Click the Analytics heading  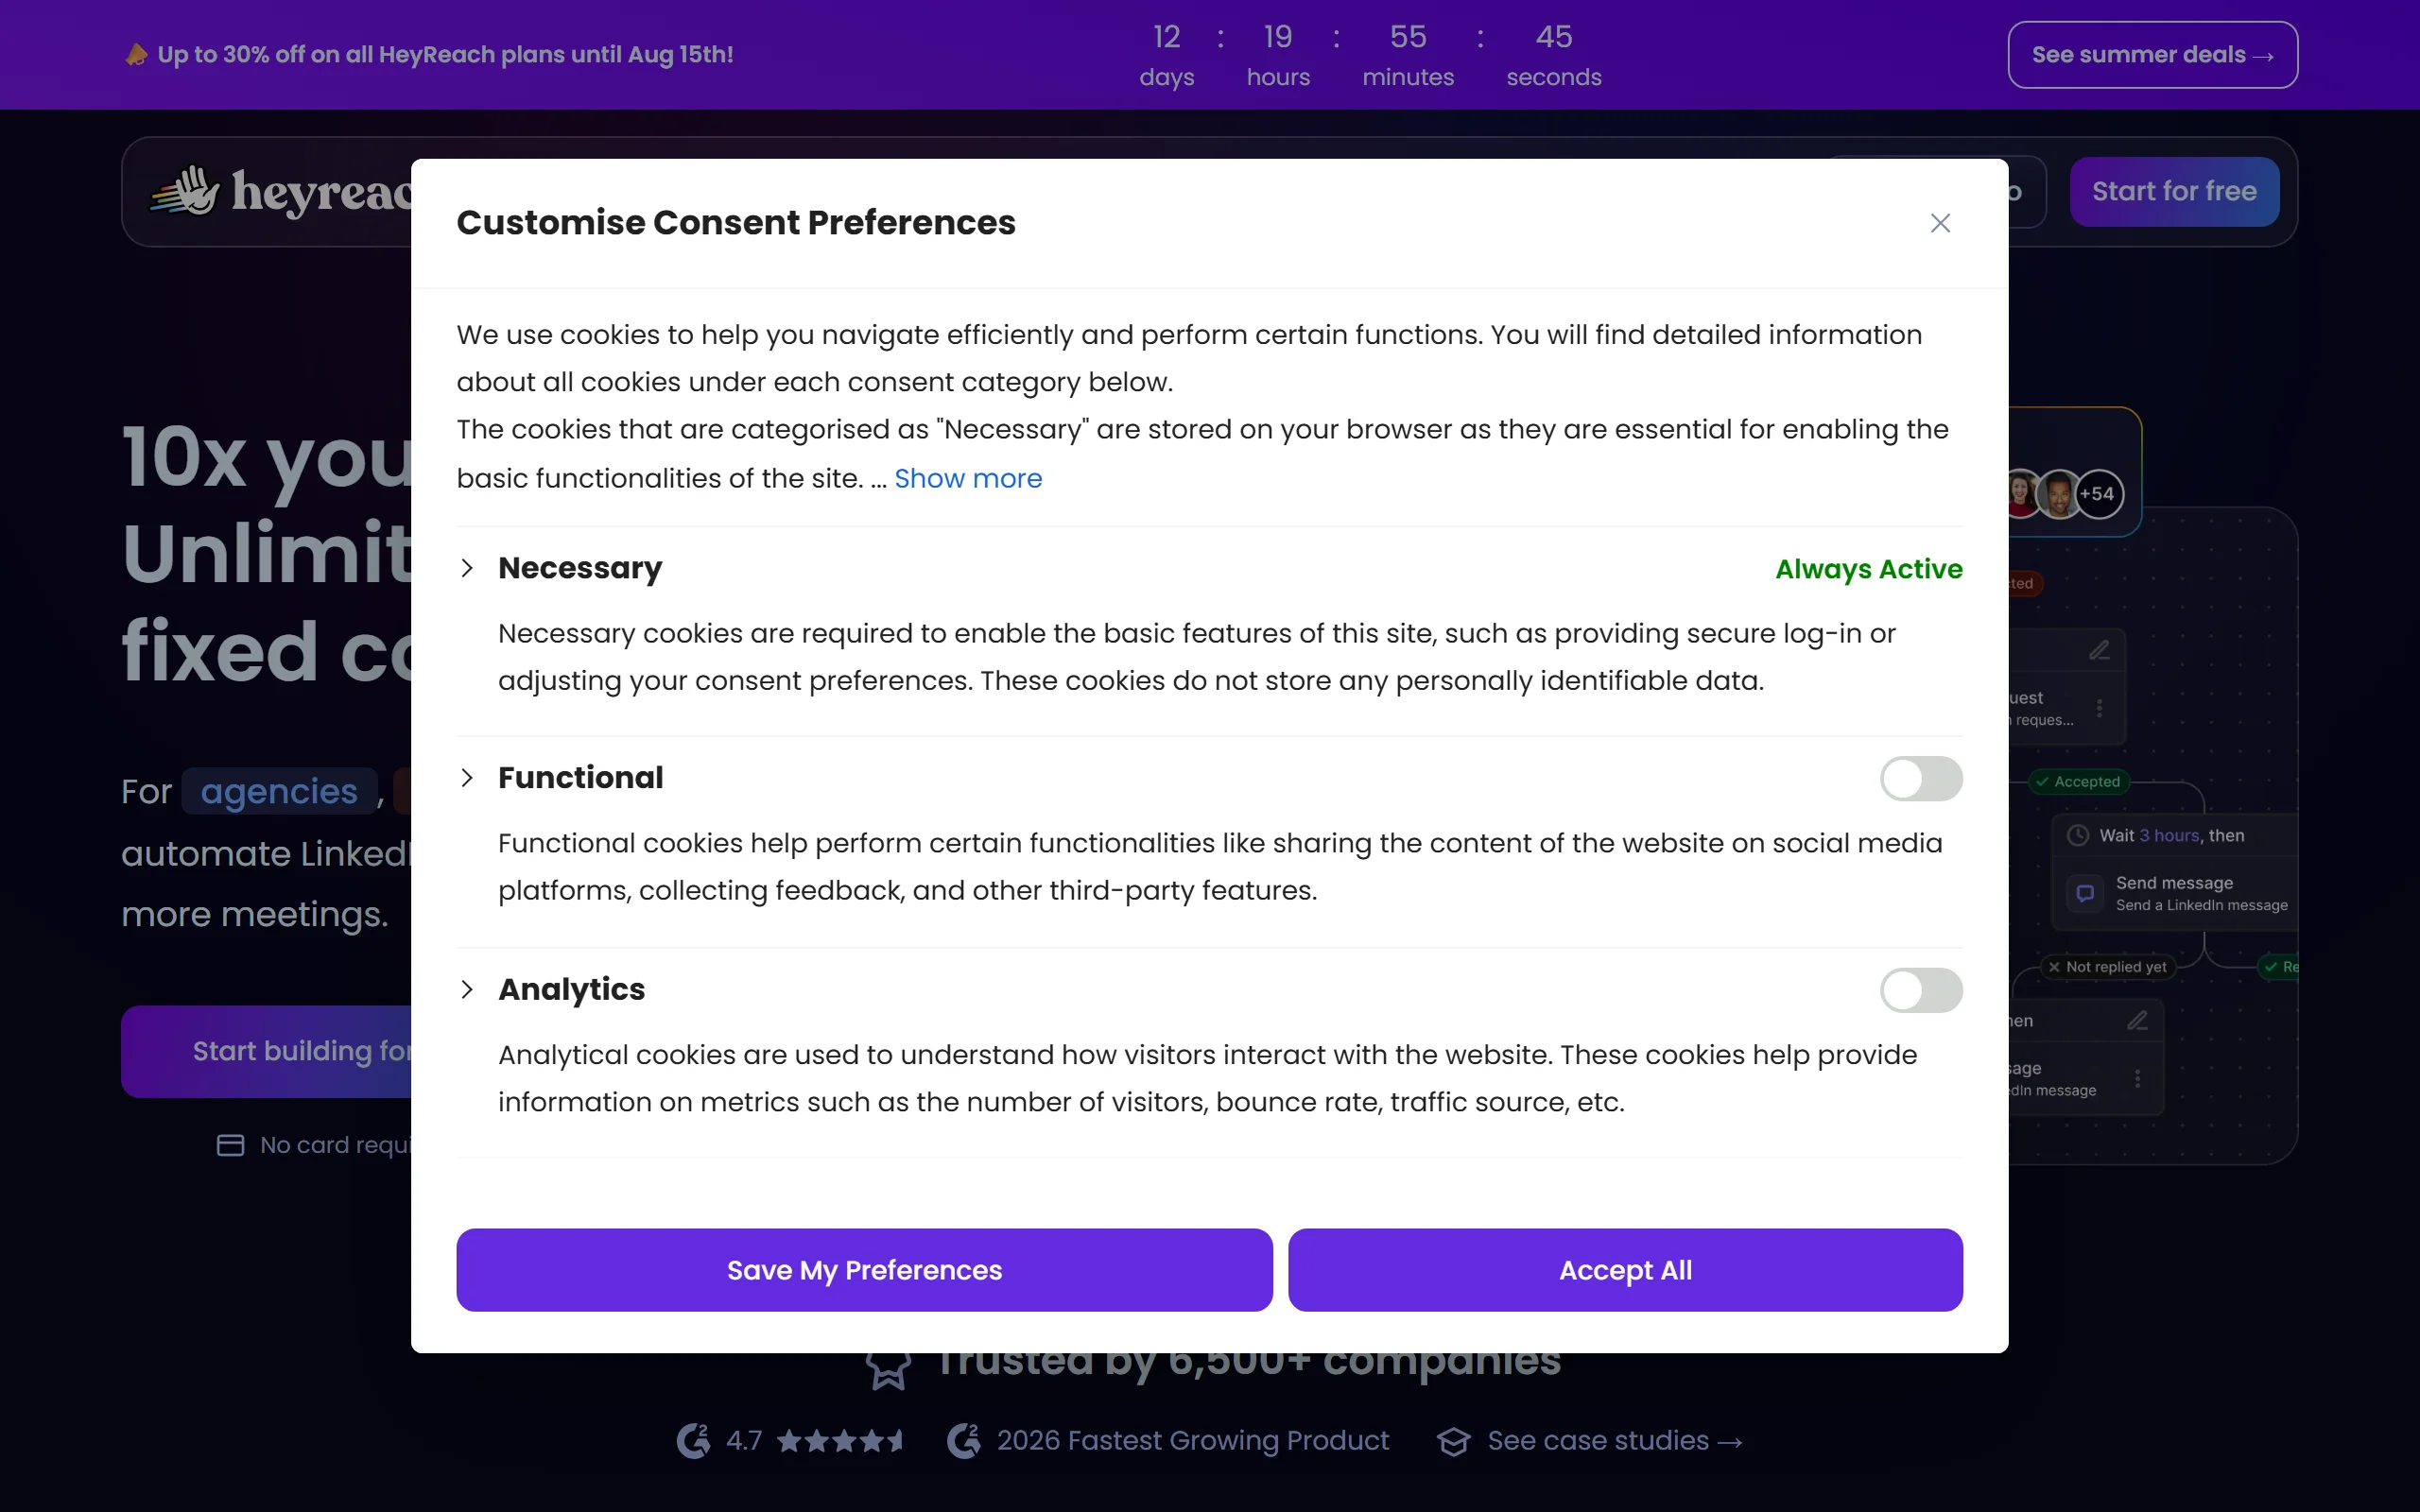click(x=571, y=989)
